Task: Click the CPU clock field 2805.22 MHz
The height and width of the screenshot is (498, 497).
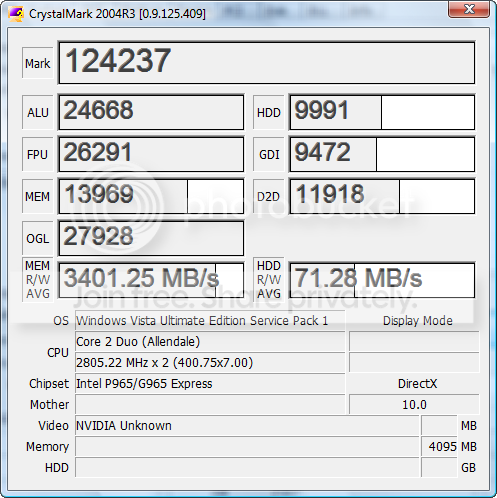Action: pyautogui.click(x=210, y=363)
